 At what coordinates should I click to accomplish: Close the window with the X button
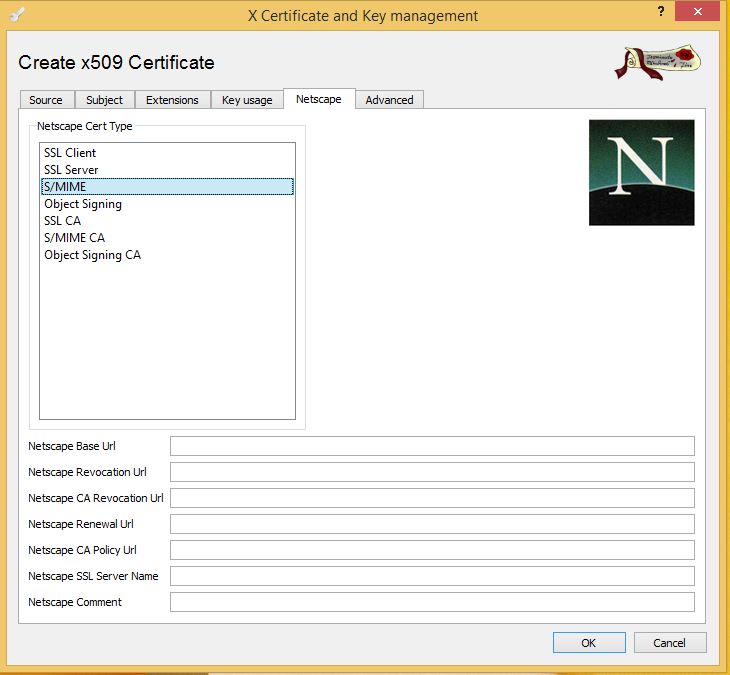[x=697, y=11]
